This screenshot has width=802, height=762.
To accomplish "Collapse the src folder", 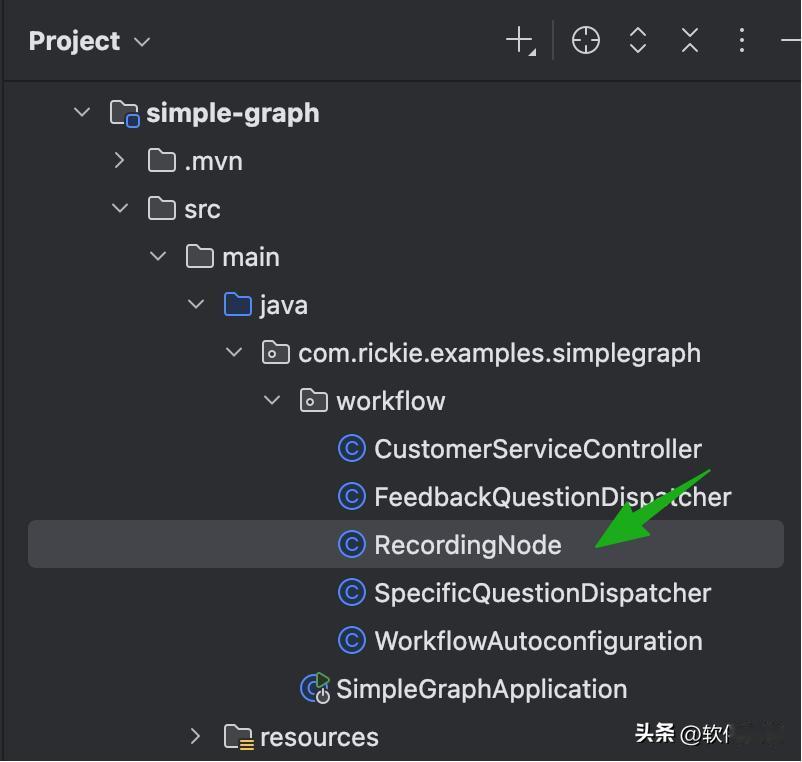I will pos(120,208).
